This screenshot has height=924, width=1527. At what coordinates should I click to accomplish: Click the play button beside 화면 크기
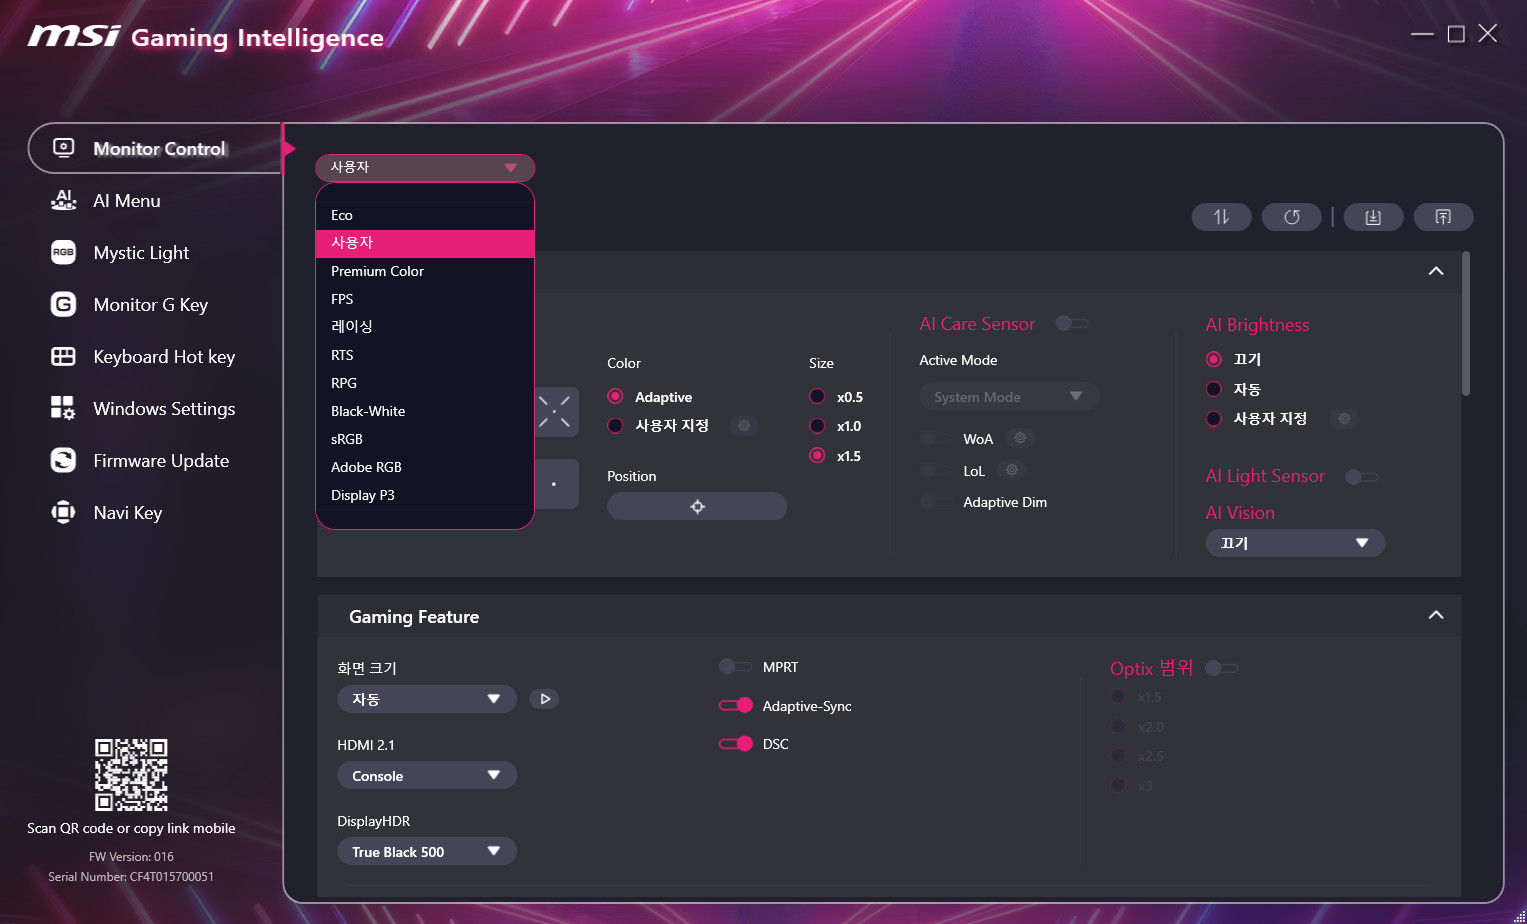pyautogui.click(x=544, y=699)
